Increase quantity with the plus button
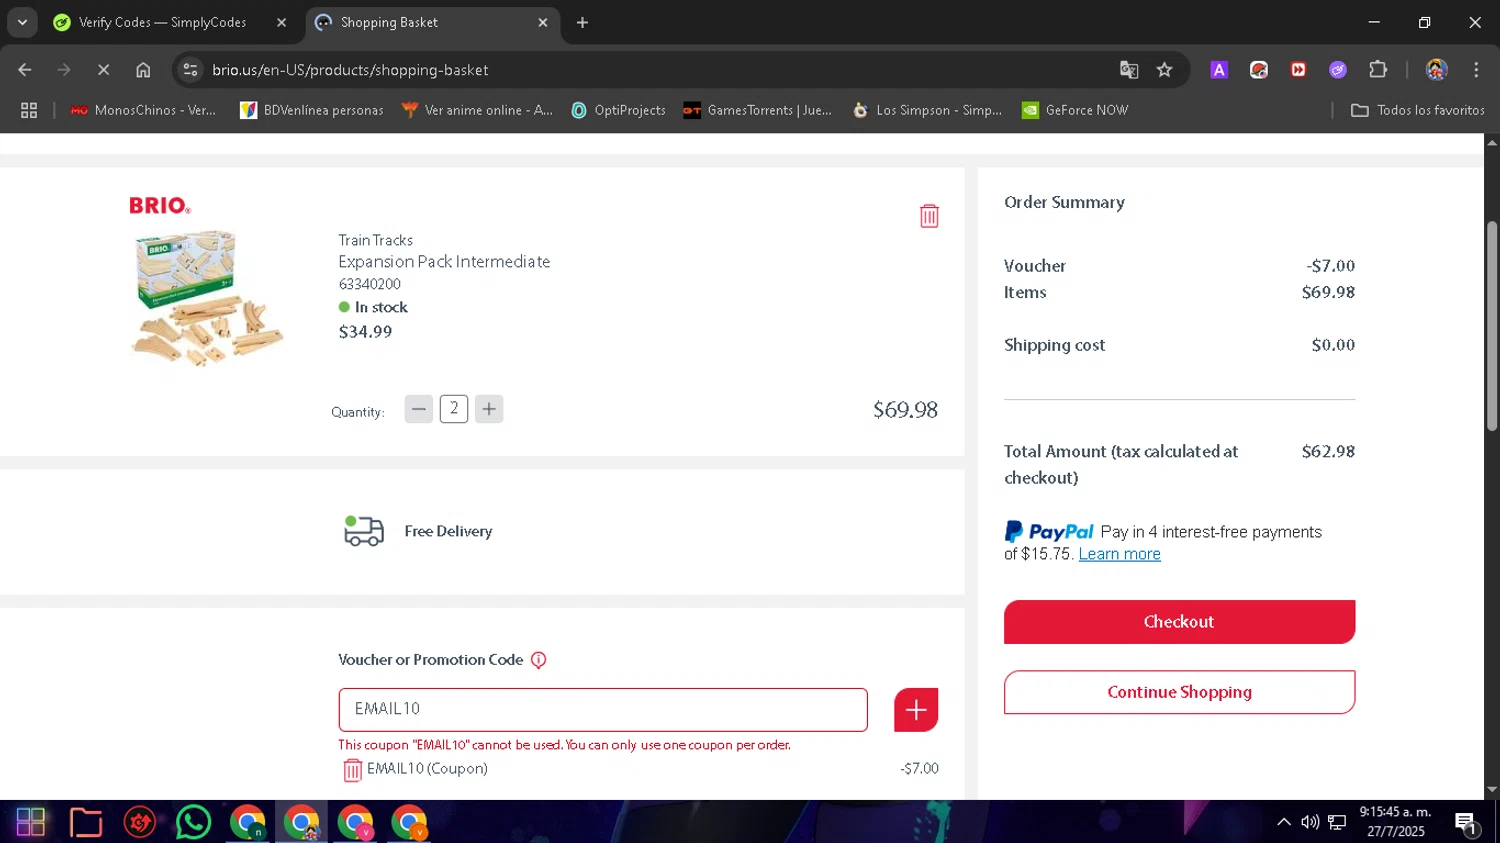1500x843 pixels. point(489,409)
